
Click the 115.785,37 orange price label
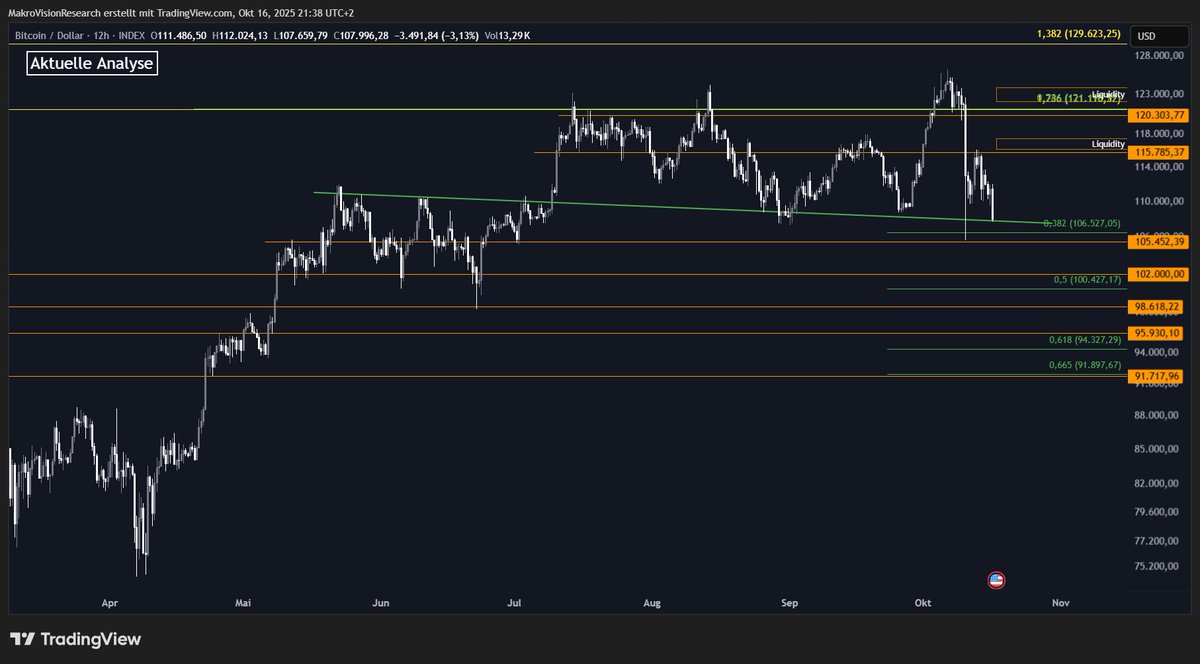click(1158, 152)
